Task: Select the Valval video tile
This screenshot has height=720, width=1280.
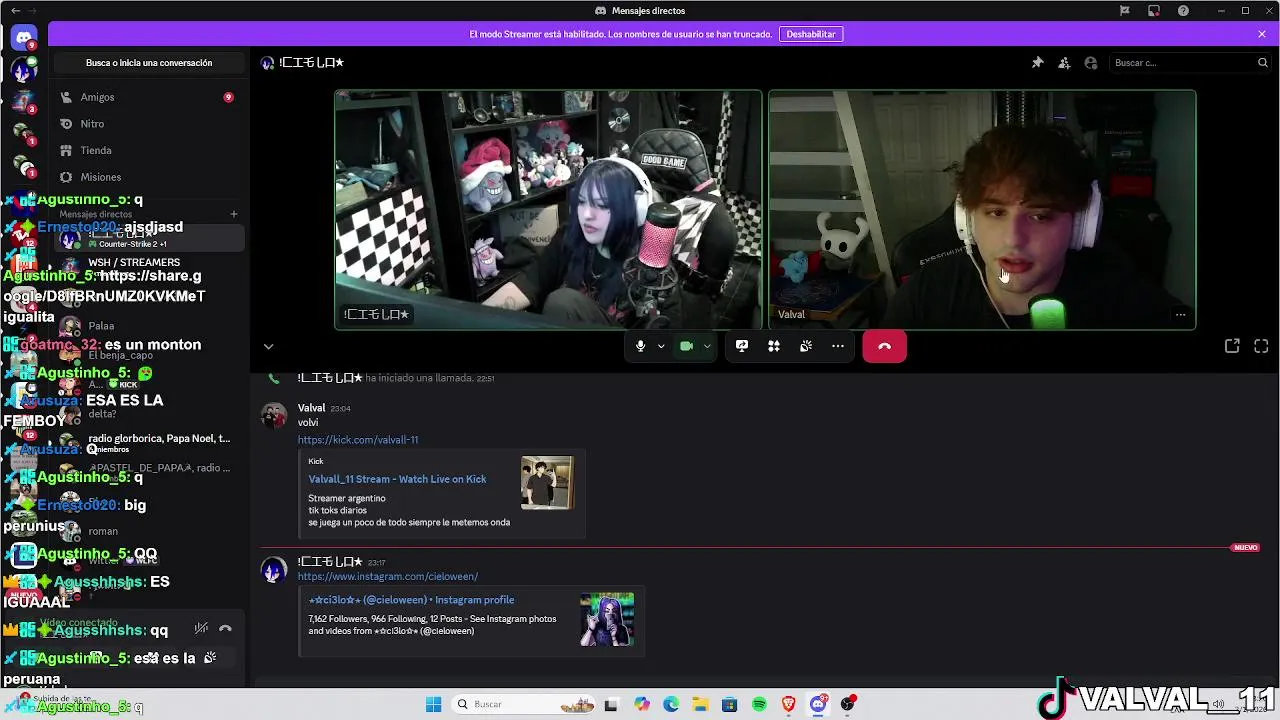Action: click(982, 210)
